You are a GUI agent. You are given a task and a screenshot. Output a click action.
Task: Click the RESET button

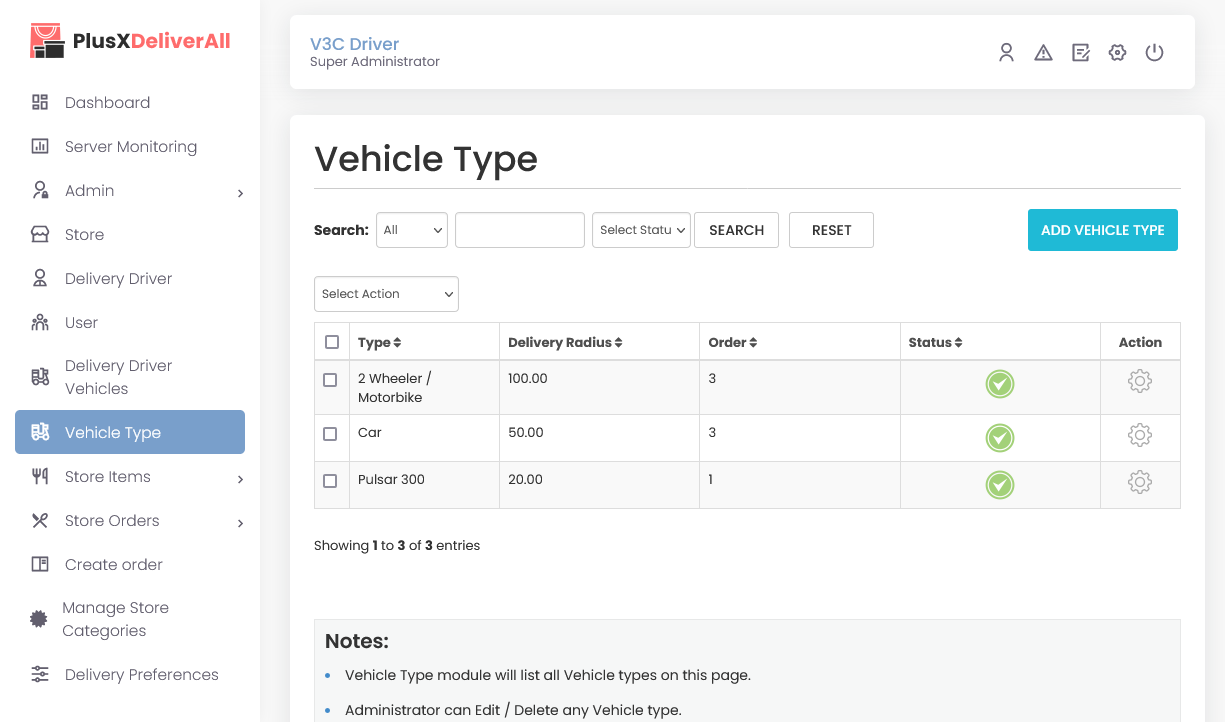pyautogui.click(x=831, y=230)
